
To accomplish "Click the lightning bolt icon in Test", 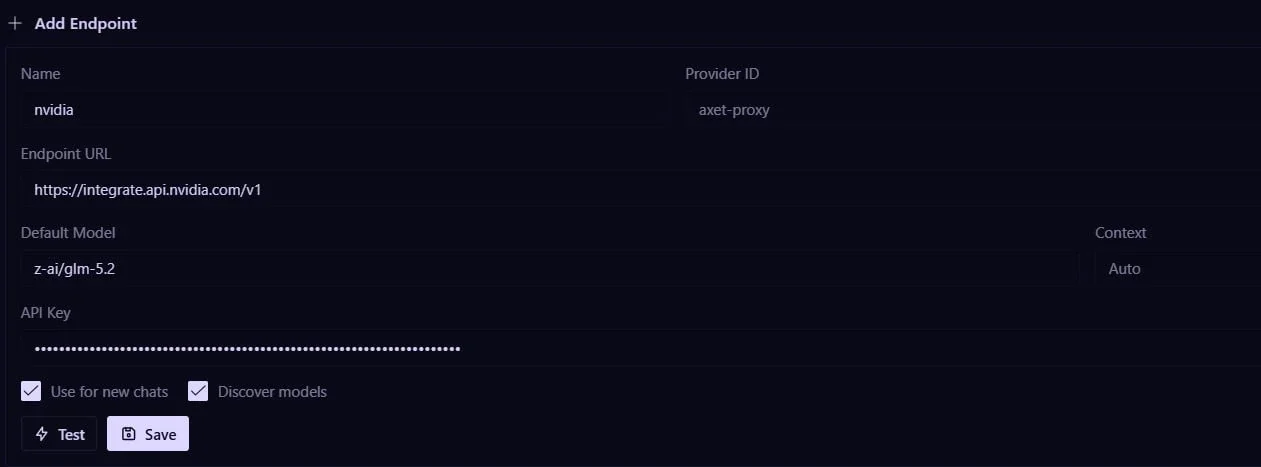I will click(x=42, y=434).
